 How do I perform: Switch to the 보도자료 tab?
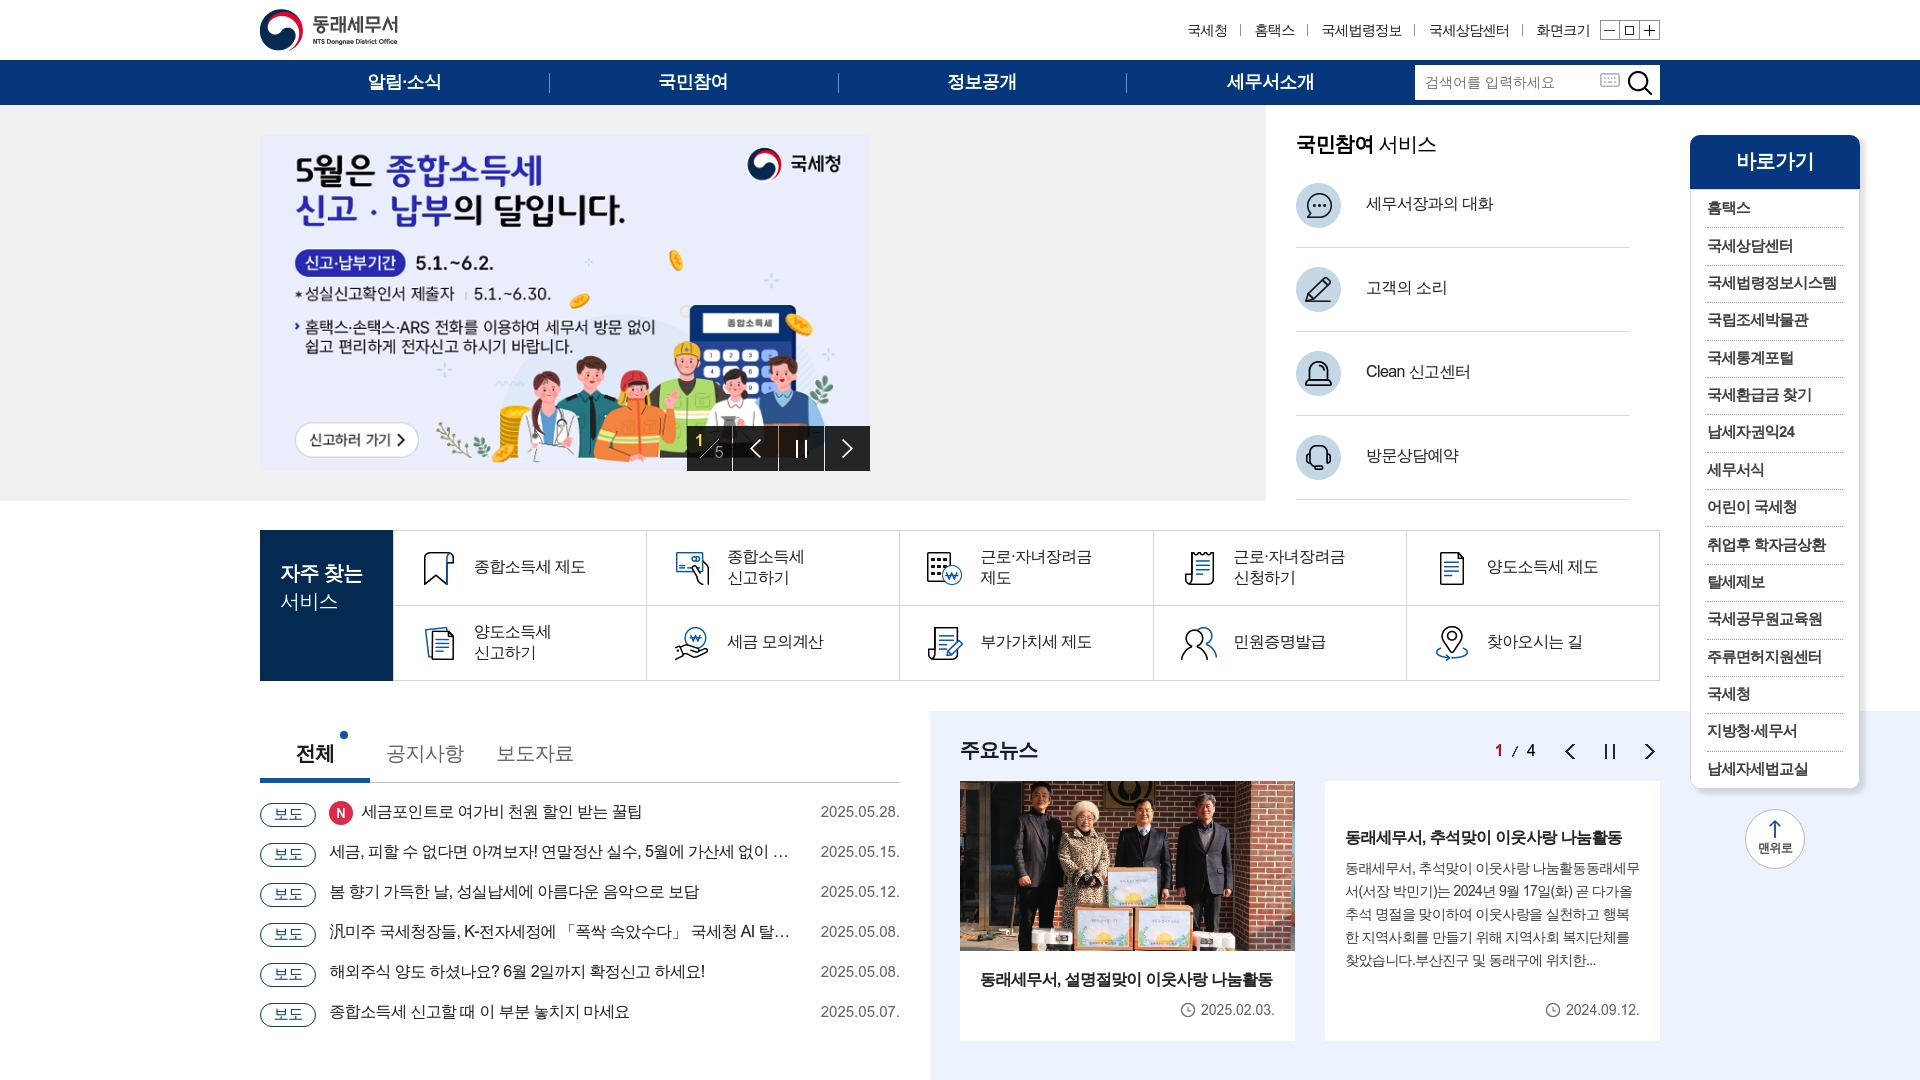coord(535,754)
